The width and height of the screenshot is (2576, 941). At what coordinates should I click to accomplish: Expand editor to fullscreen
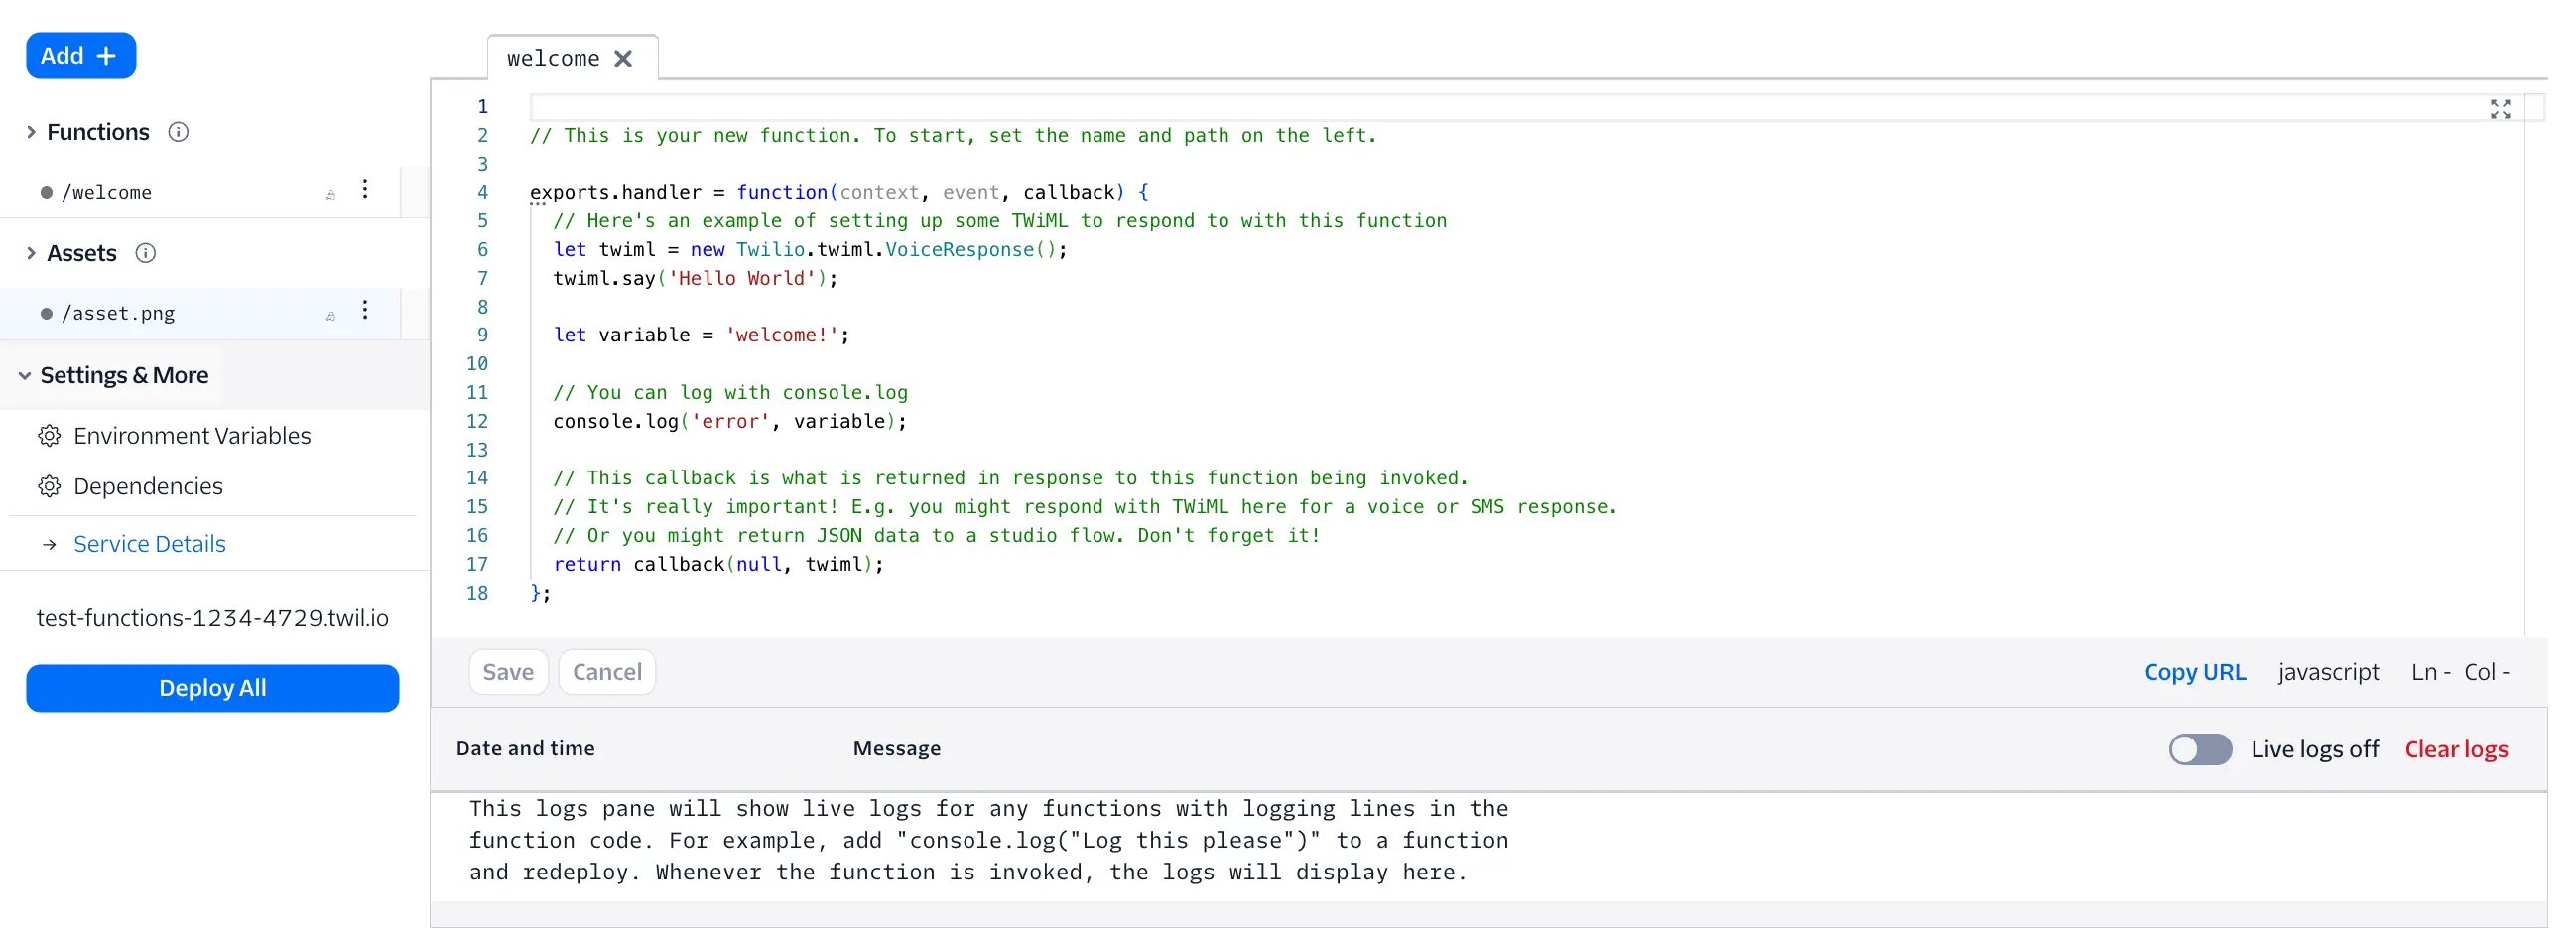(x=2499, y=109)
